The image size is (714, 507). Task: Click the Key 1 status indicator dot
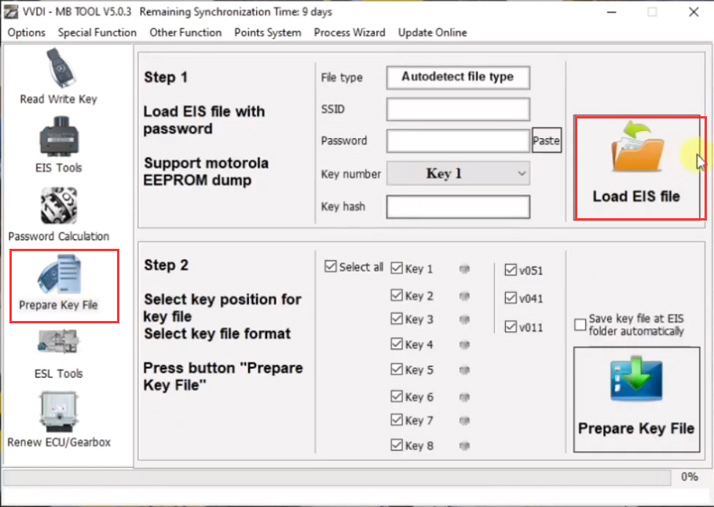(x=464, y=269)
